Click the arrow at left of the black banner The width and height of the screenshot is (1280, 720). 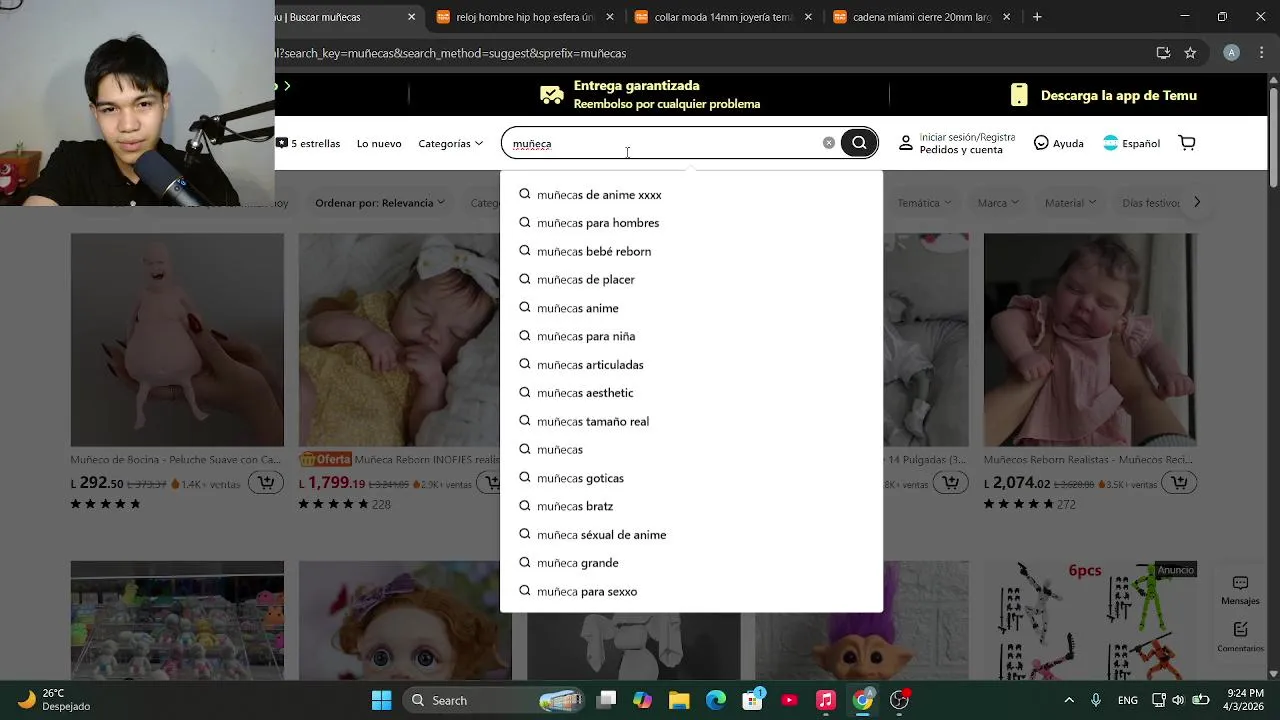tap(287, 86)
